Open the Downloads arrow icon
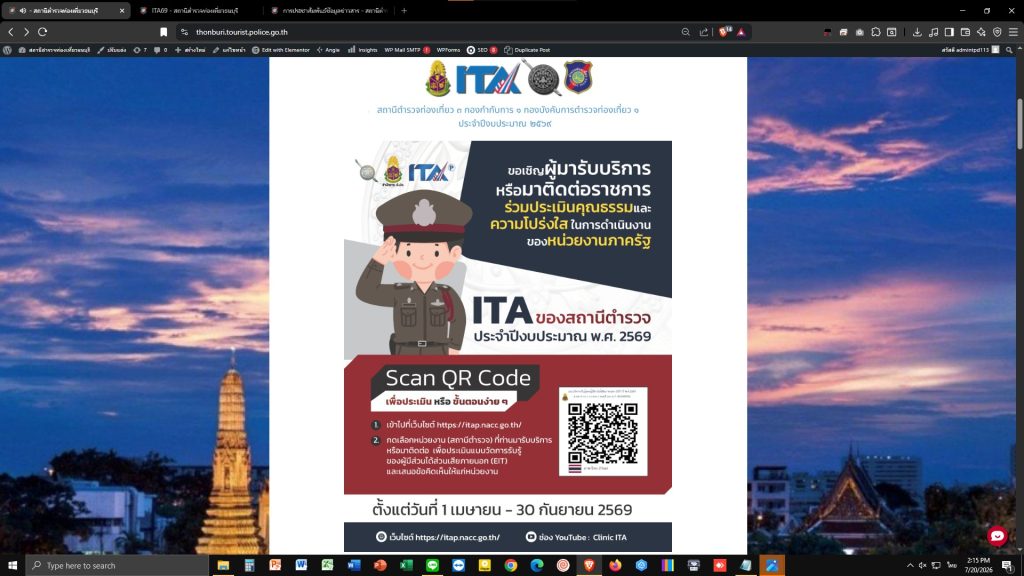This screenshot has width=1024, height=576. [x=917, y=32]
